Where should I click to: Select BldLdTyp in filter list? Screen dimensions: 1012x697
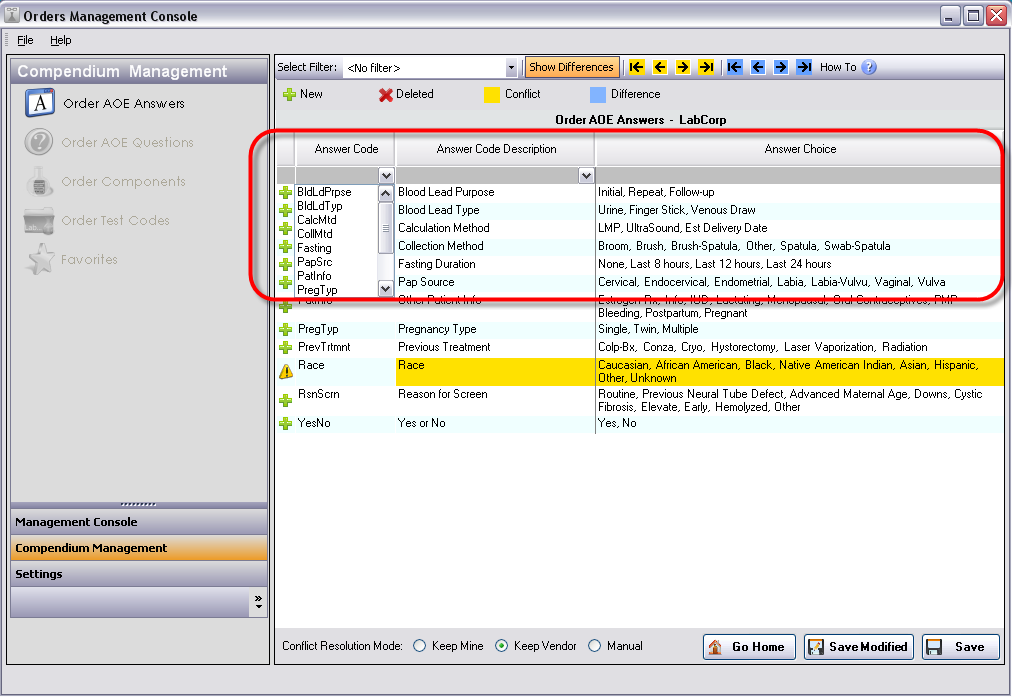click(x=336, y=207)
